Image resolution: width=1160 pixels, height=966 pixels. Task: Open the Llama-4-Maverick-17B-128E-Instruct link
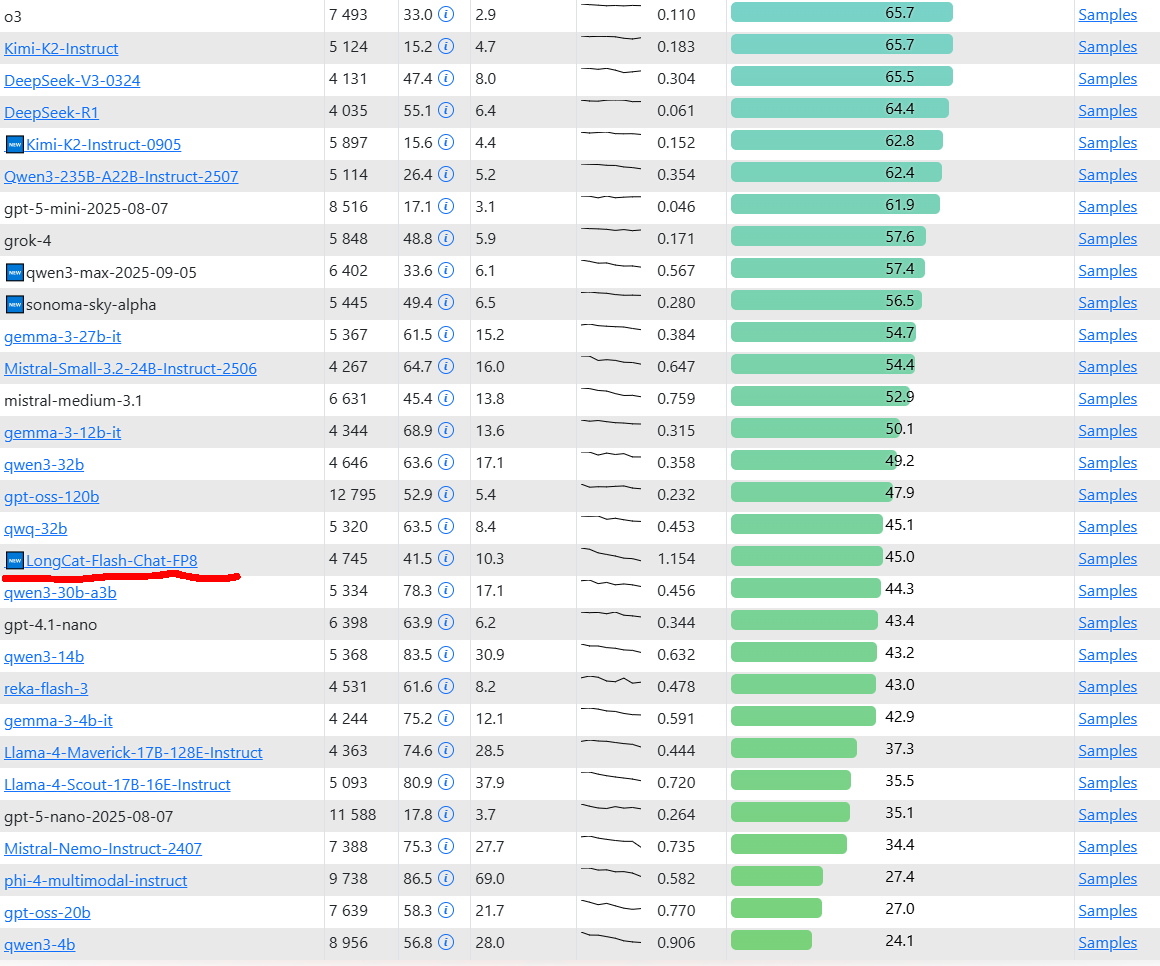(x=133, y=753)
